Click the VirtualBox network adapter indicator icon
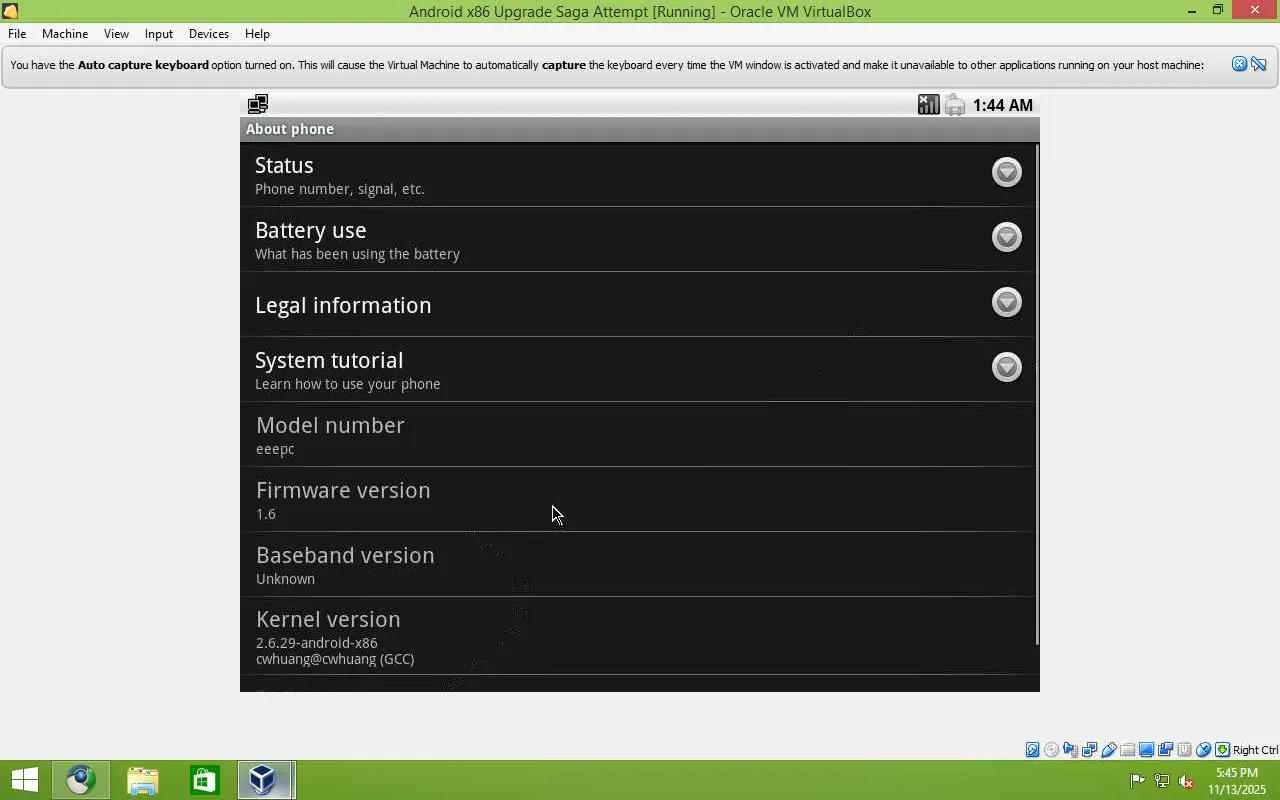Screen dimensions: 1280x800 pyautogui.click(x=1089, y=750)
